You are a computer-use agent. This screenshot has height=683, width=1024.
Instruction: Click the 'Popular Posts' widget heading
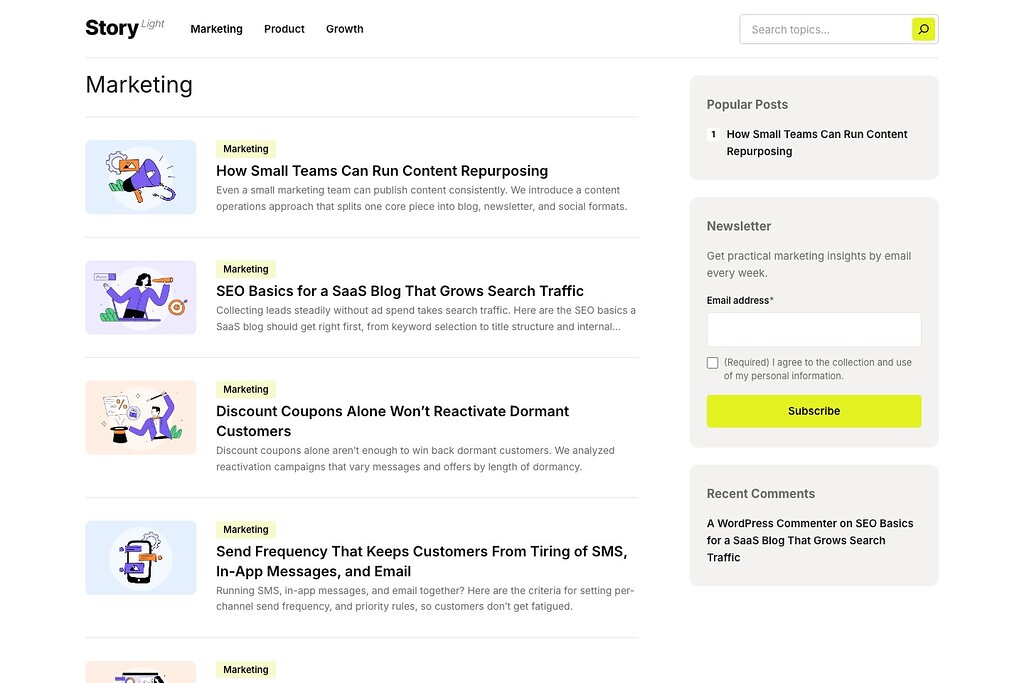click(747, 104)
